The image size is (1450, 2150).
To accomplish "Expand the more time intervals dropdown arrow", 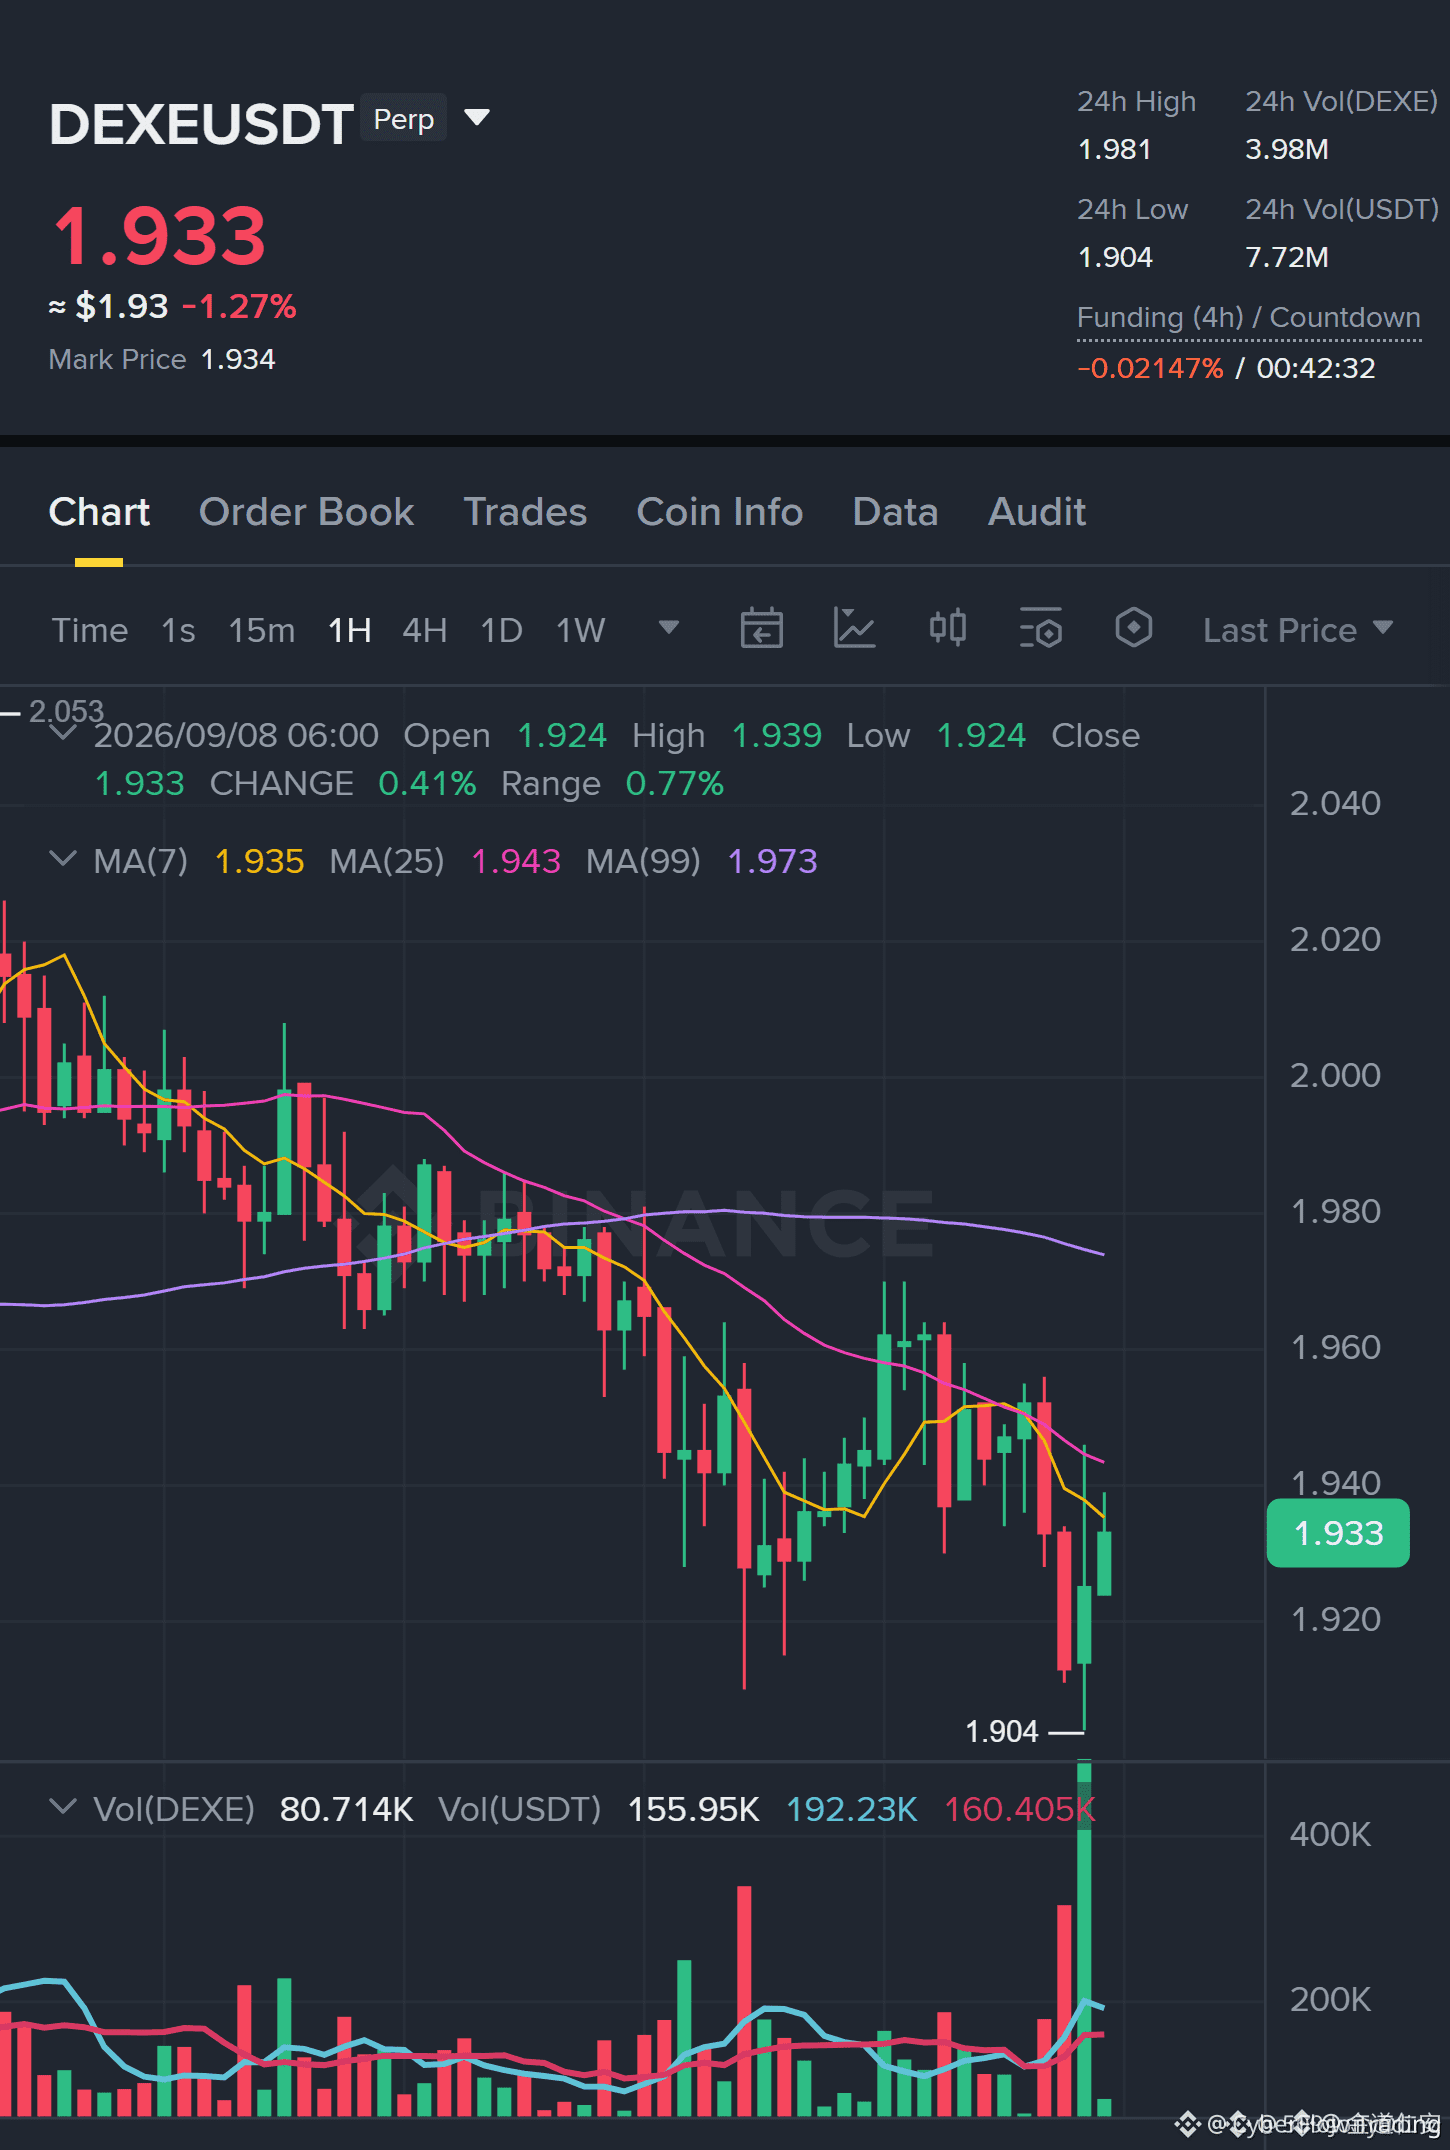I will 669,628.
